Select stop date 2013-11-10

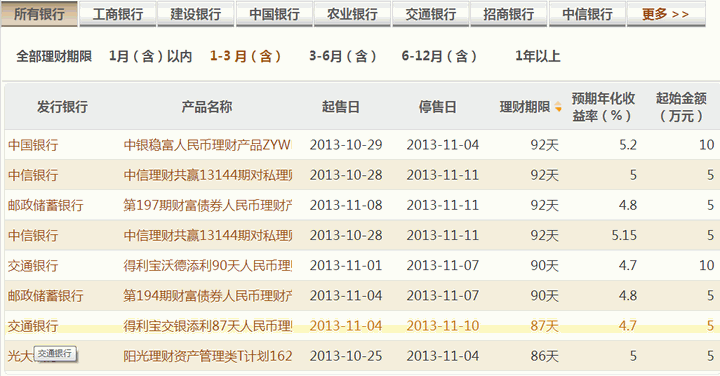(443, 326)
